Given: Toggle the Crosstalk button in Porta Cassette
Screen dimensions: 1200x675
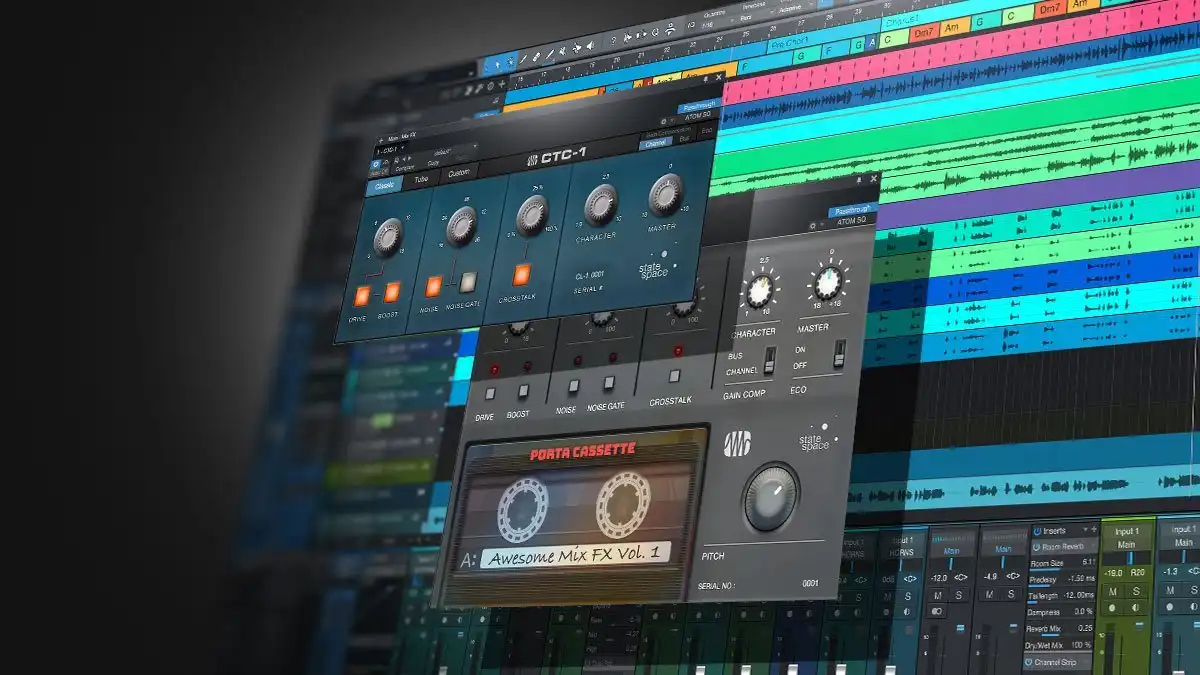Looking at the screenshot, I should [x=675, y=377].
